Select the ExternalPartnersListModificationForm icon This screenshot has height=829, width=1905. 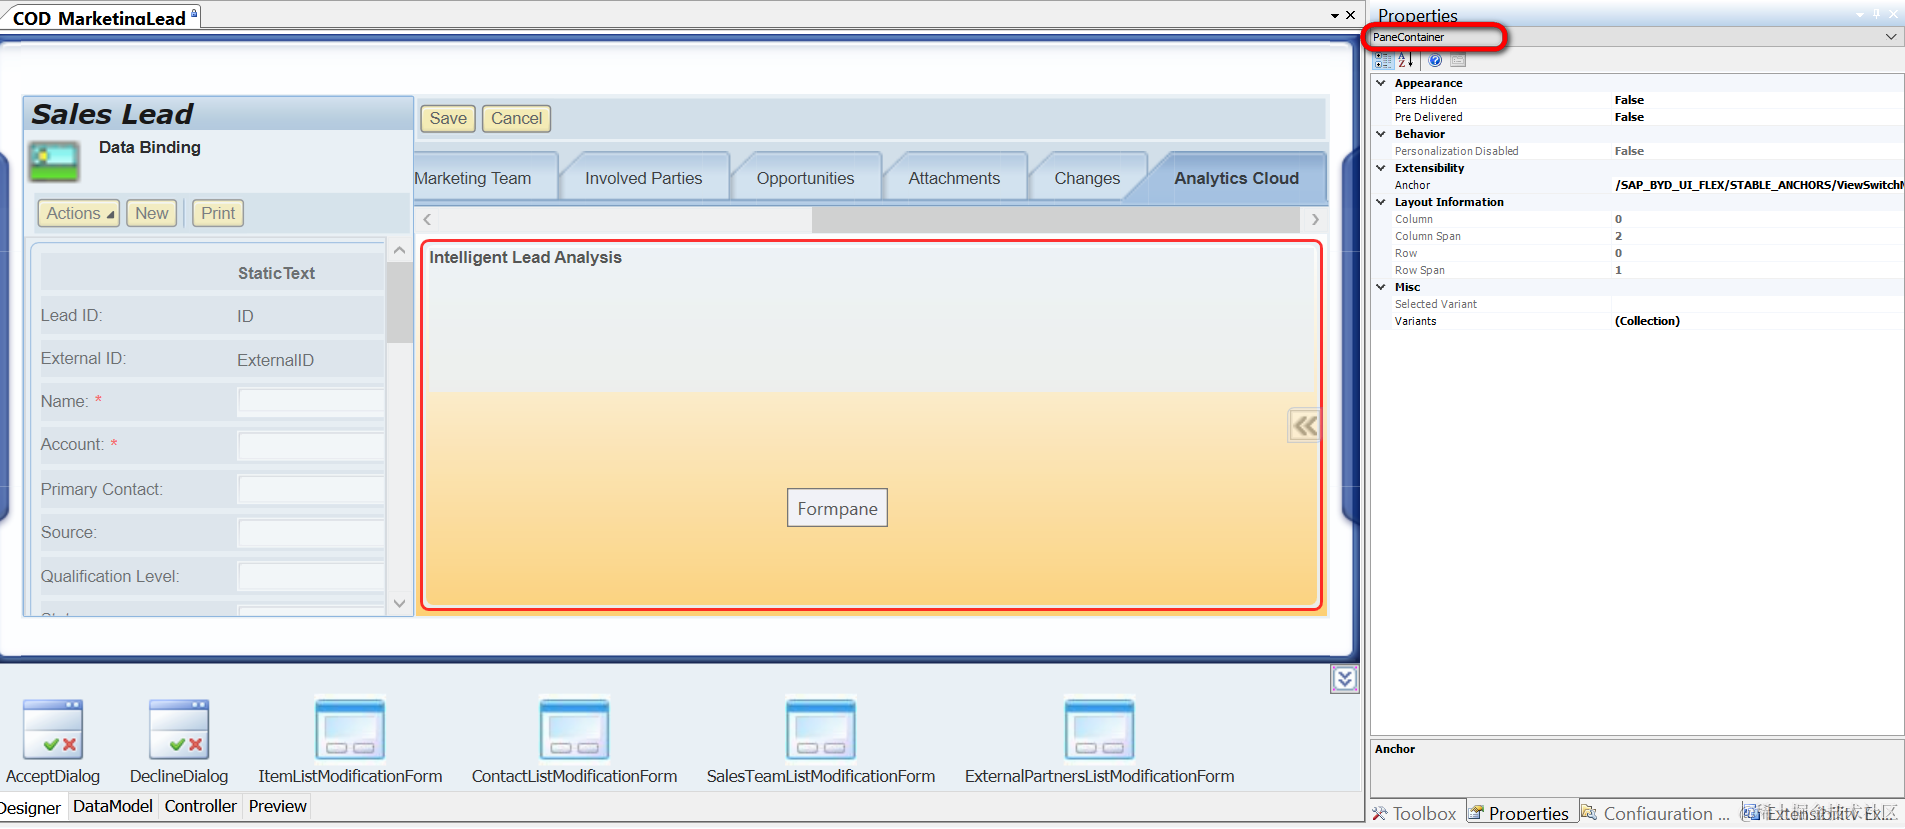tap(1100, 730)
